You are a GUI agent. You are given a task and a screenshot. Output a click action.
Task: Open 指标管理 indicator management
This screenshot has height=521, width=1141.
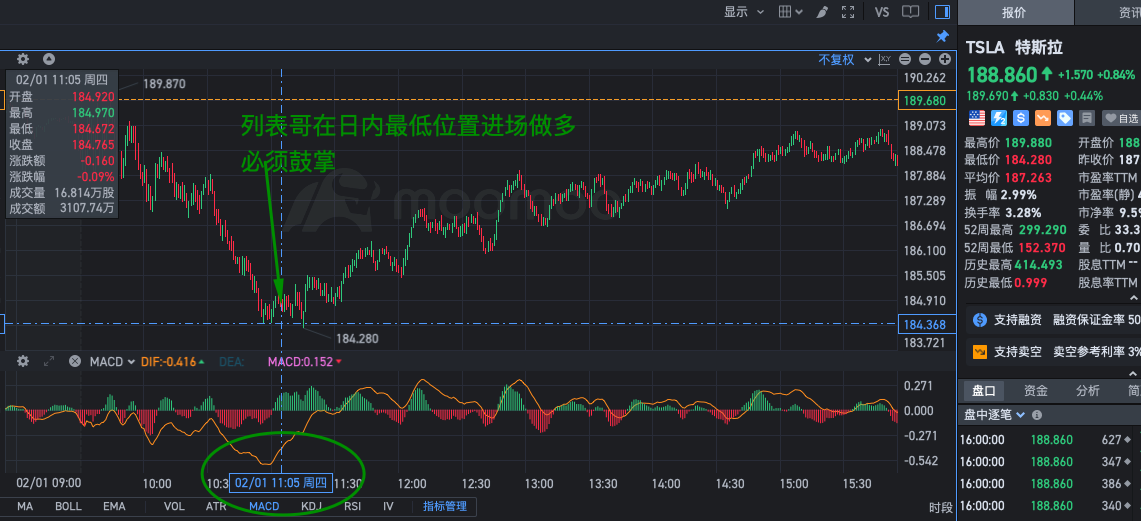(445, 506)
